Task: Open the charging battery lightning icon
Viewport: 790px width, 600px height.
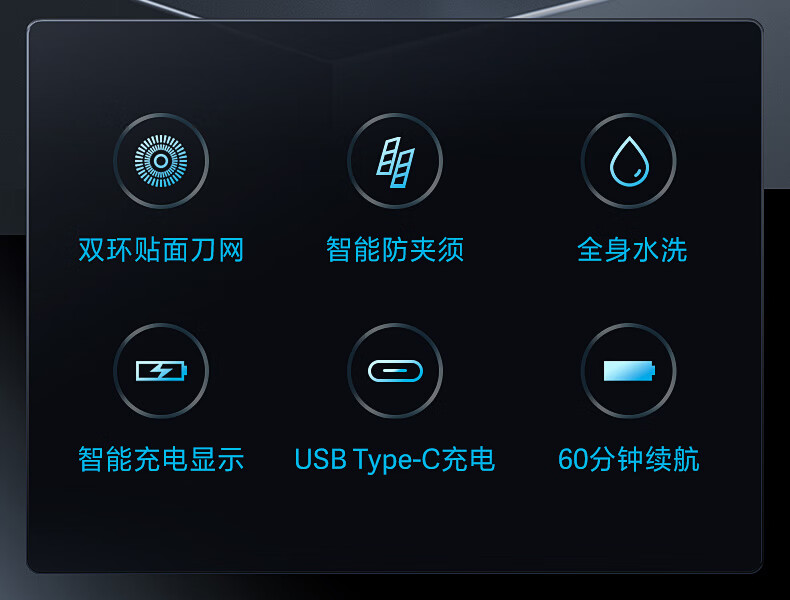Action: pyautogui.click(x=161, y=371)
